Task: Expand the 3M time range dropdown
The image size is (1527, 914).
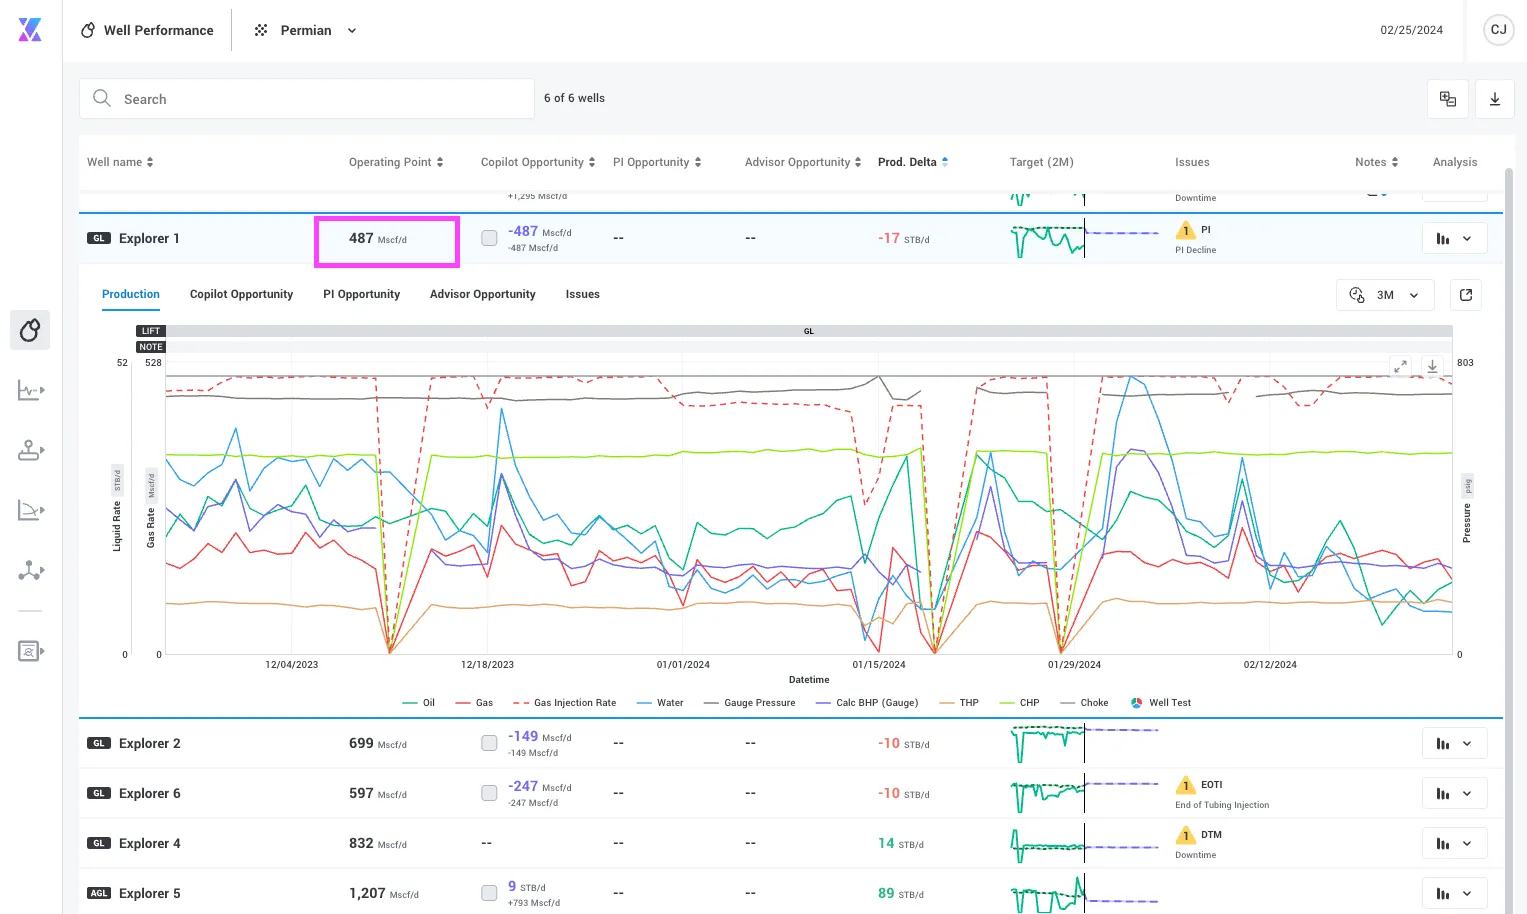Action: coord(1385,295)
